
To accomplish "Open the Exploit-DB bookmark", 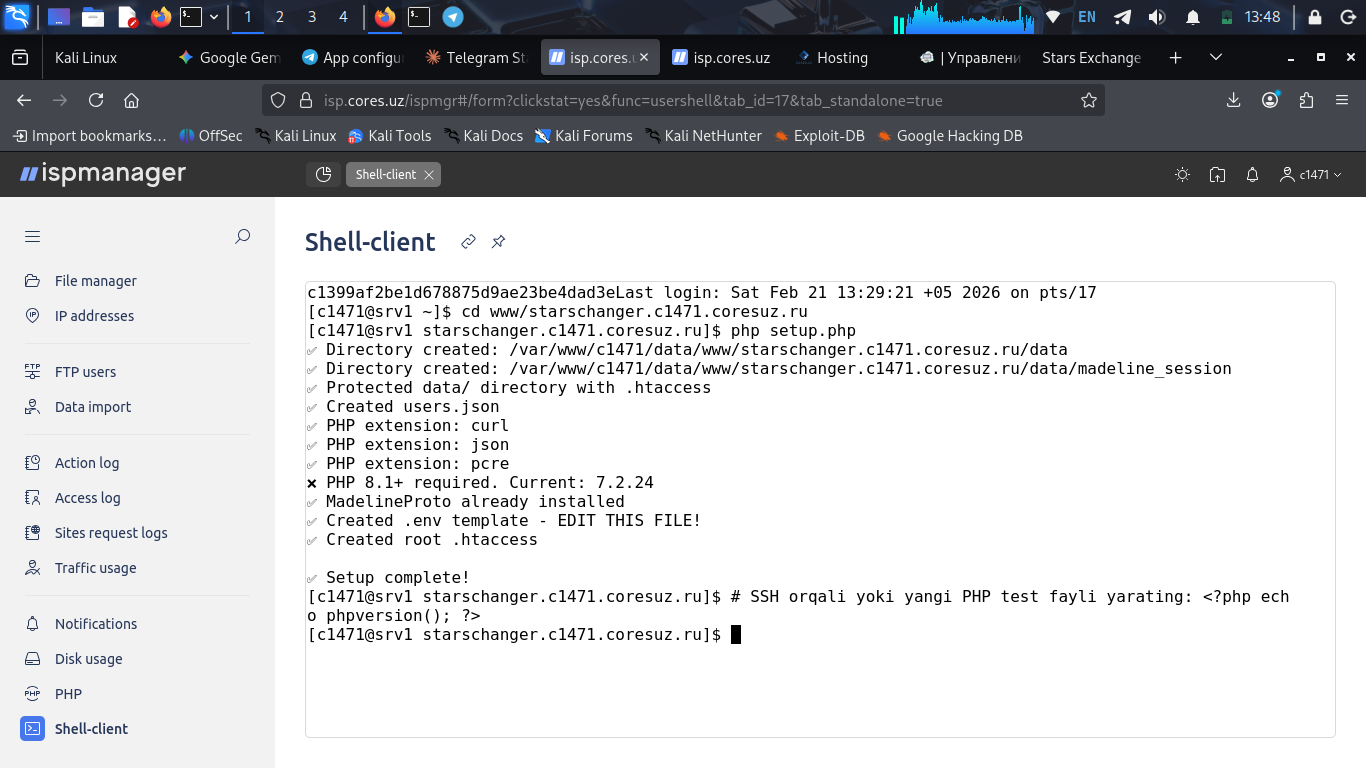I will (x=818, y=136).
